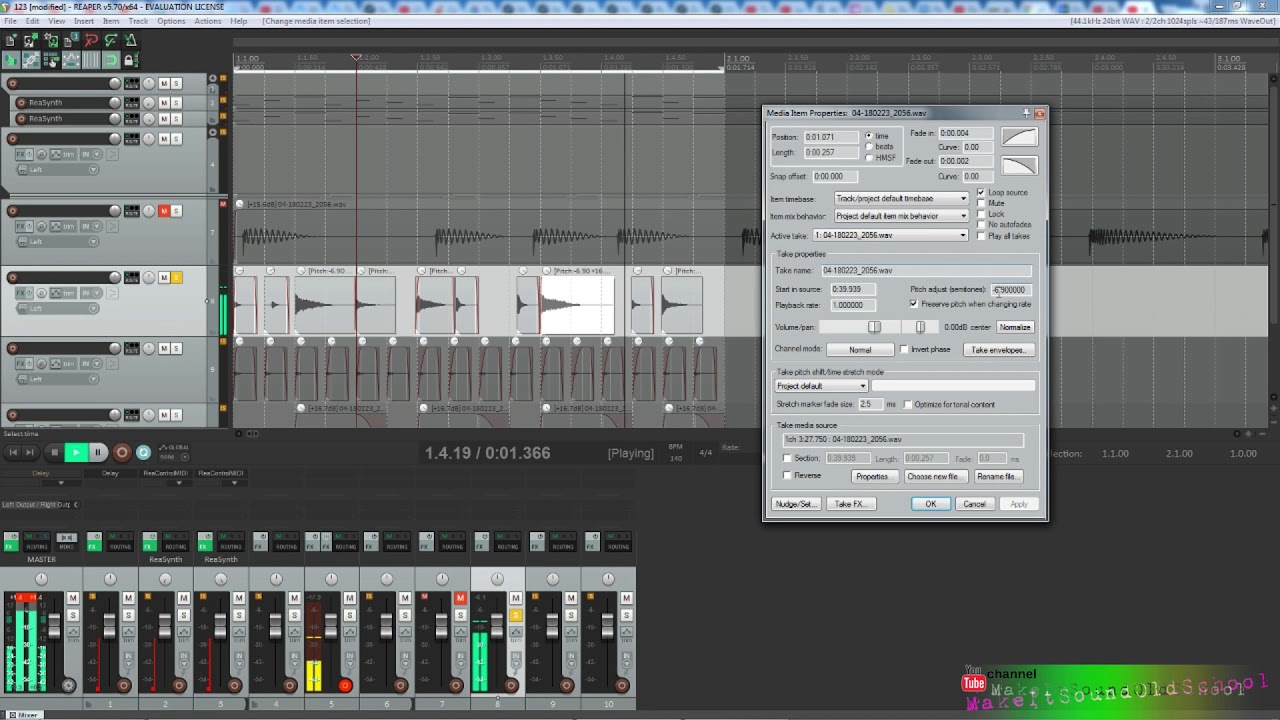Click the transport Stop button
Screen dimensions: 1280x720
point(55,452)
